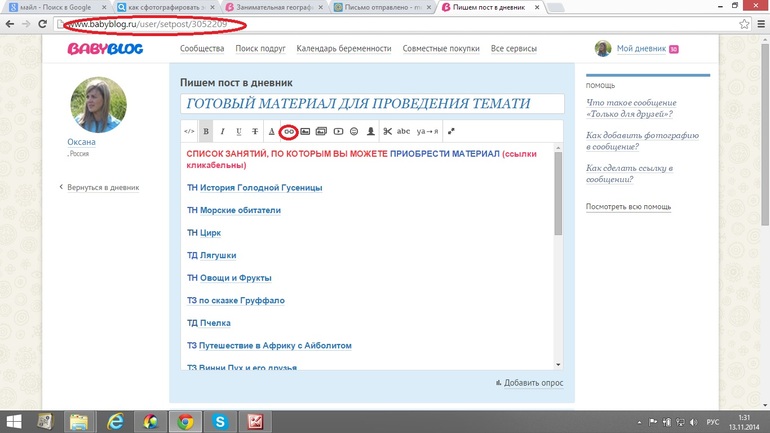Open Internet Explorer from the taskbar
The height and width of the screenshot is (433, 770).
115,422
